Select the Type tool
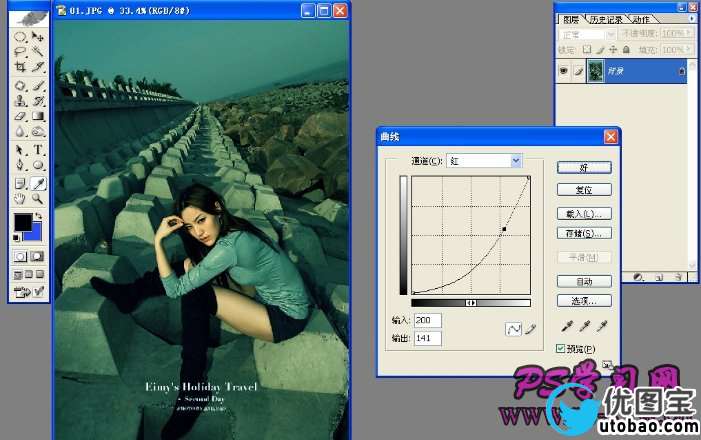 tap(38, 149)
